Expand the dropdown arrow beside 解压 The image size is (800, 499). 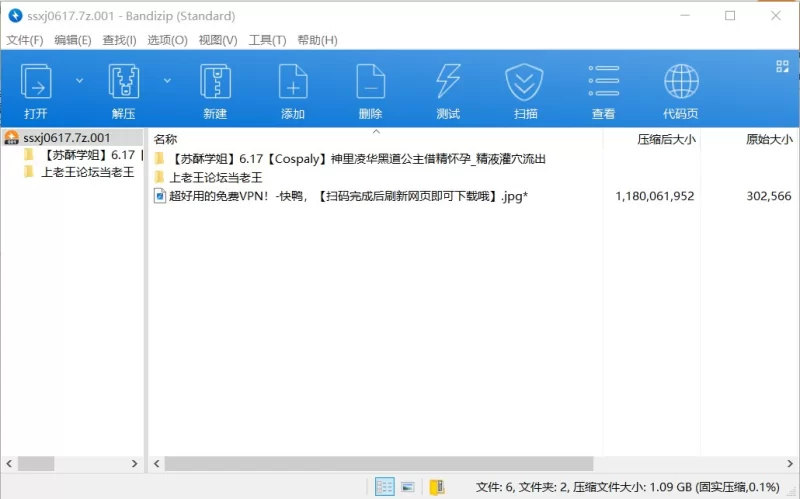pyautogui.click(x=167, y=81)
